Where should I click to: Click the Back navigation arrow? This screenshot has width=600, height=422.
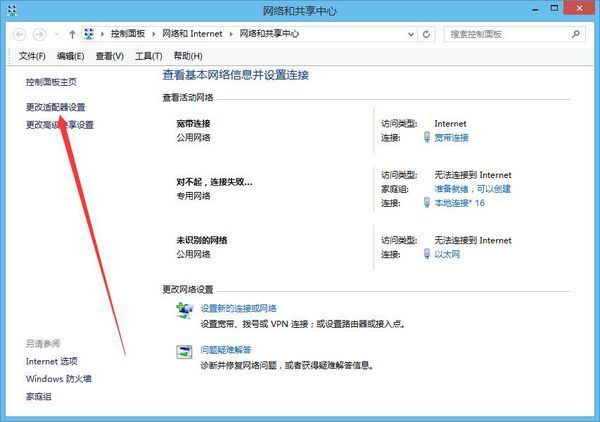(x=20, y=35)
